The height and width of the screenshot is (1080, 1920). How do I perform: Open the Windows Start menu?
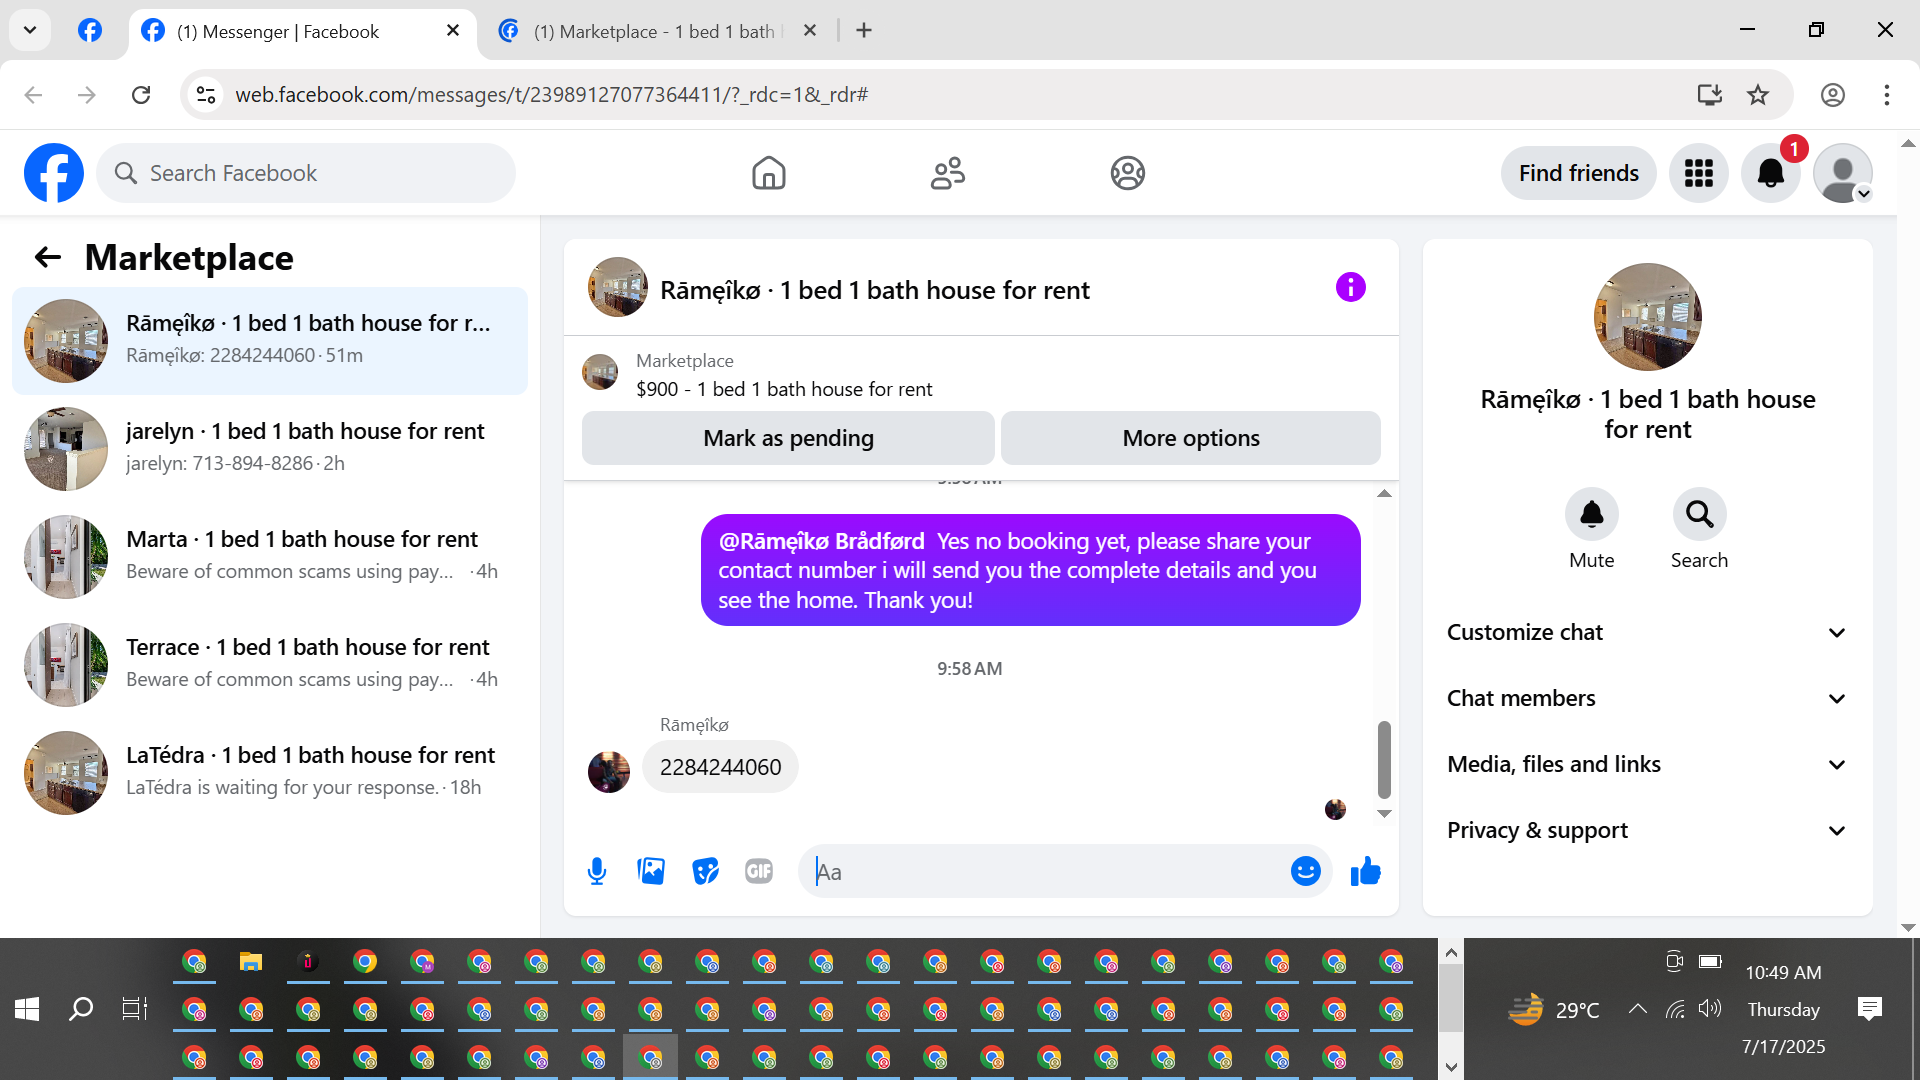(x=27, y=1009)
